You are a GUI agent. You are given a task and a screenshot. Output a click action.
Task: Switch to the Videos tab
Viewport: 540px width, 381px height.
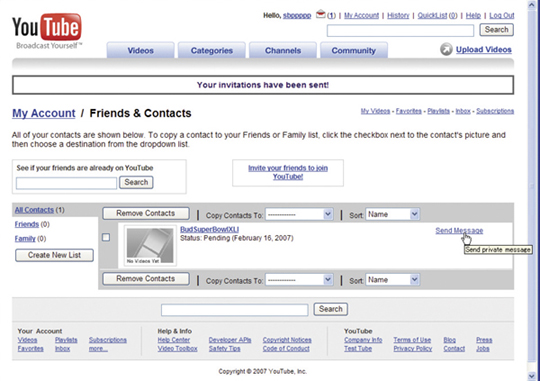pos(141,50)
